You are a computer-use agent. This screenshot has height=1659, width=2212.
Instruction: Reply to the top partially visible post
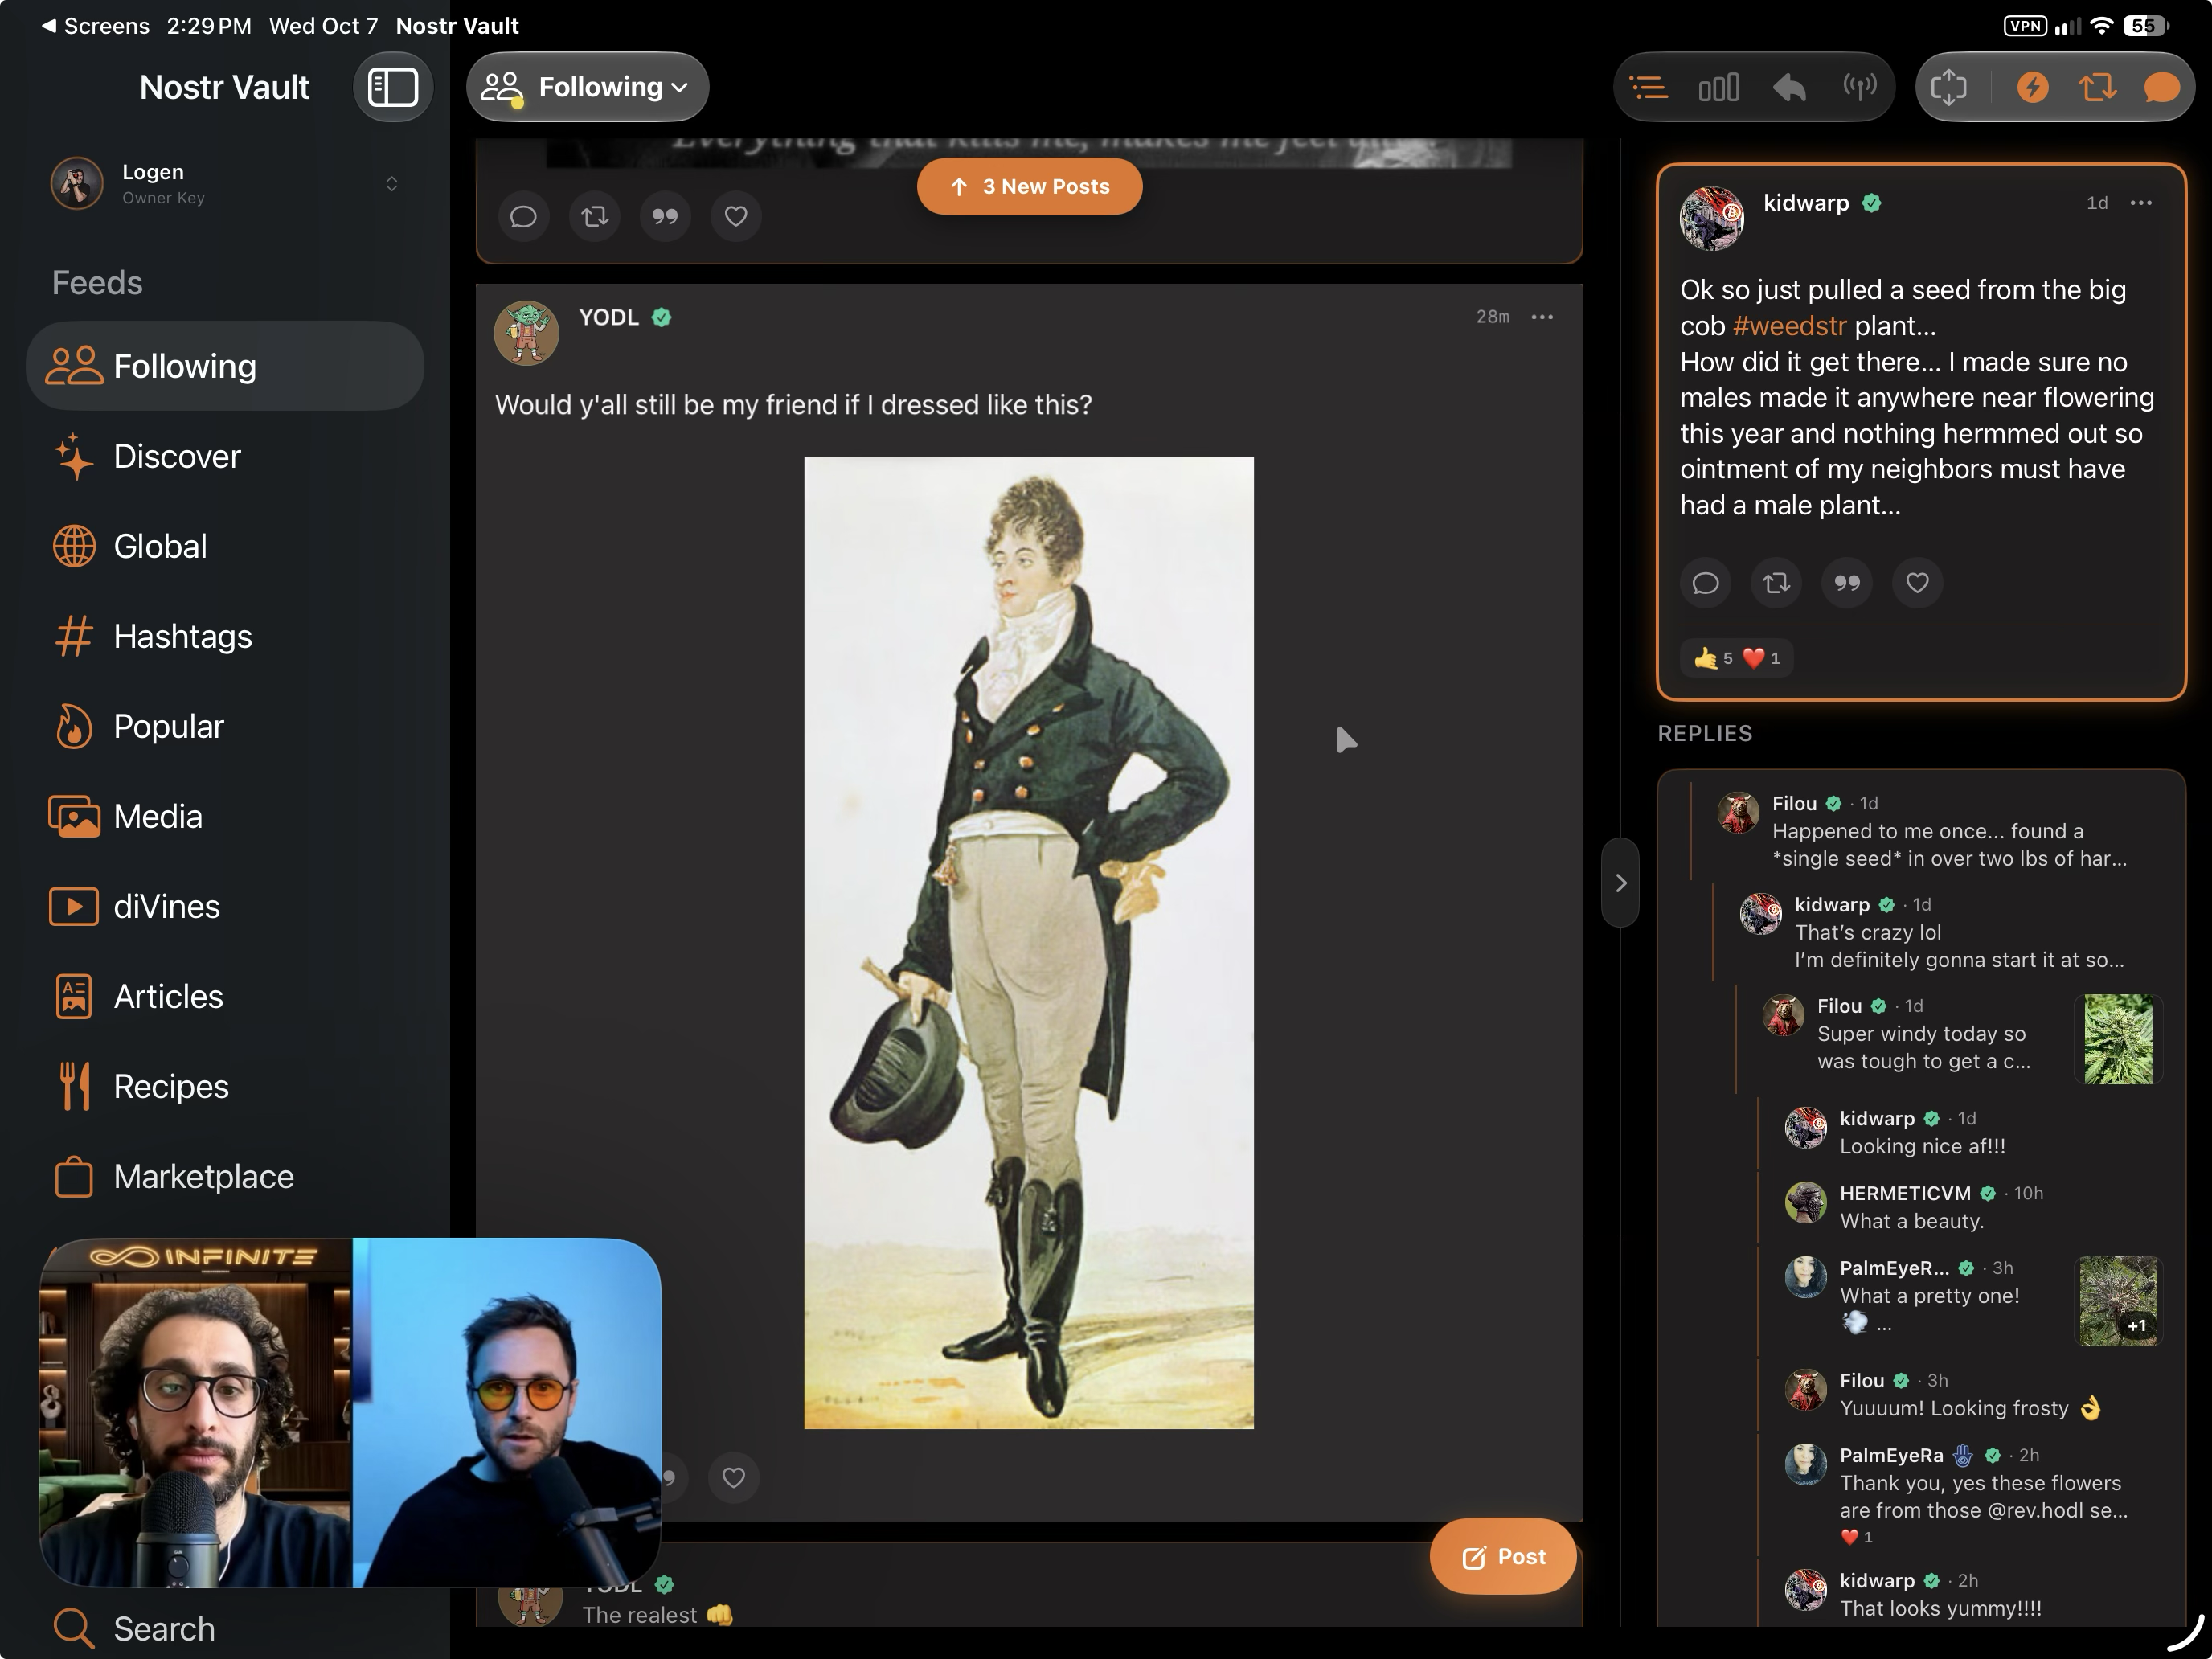pyautogui.click(x=523, y=216)
